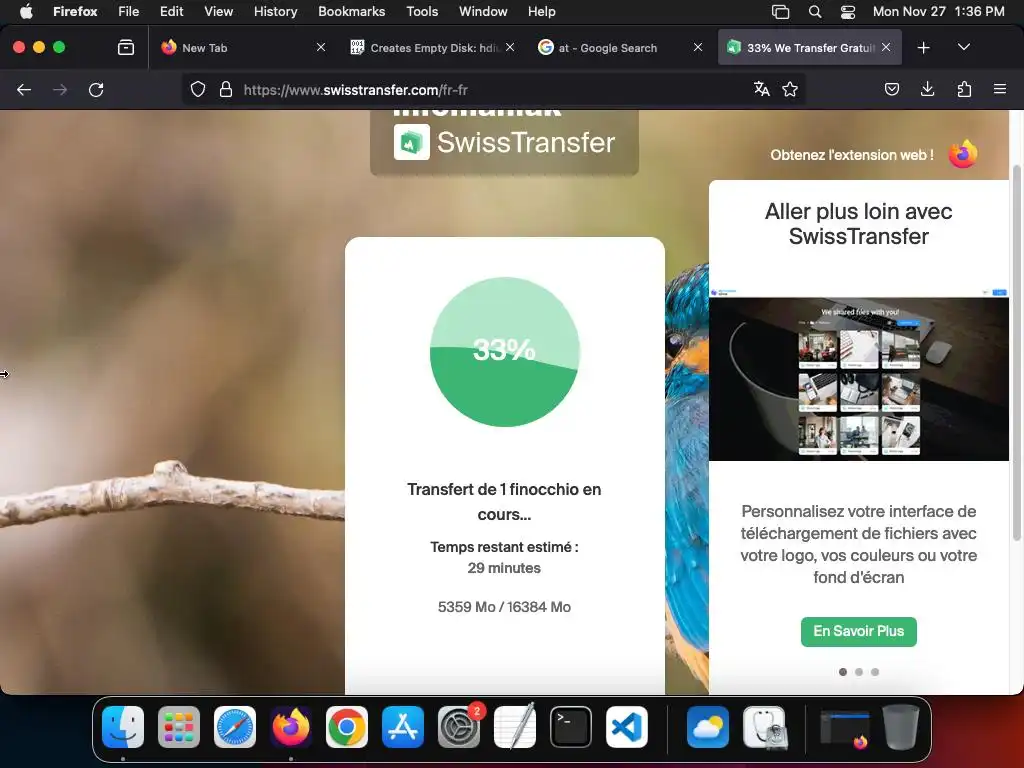1024x768 pixels.
Task: Open a new browser tab
Action: (x=923, y=48)
